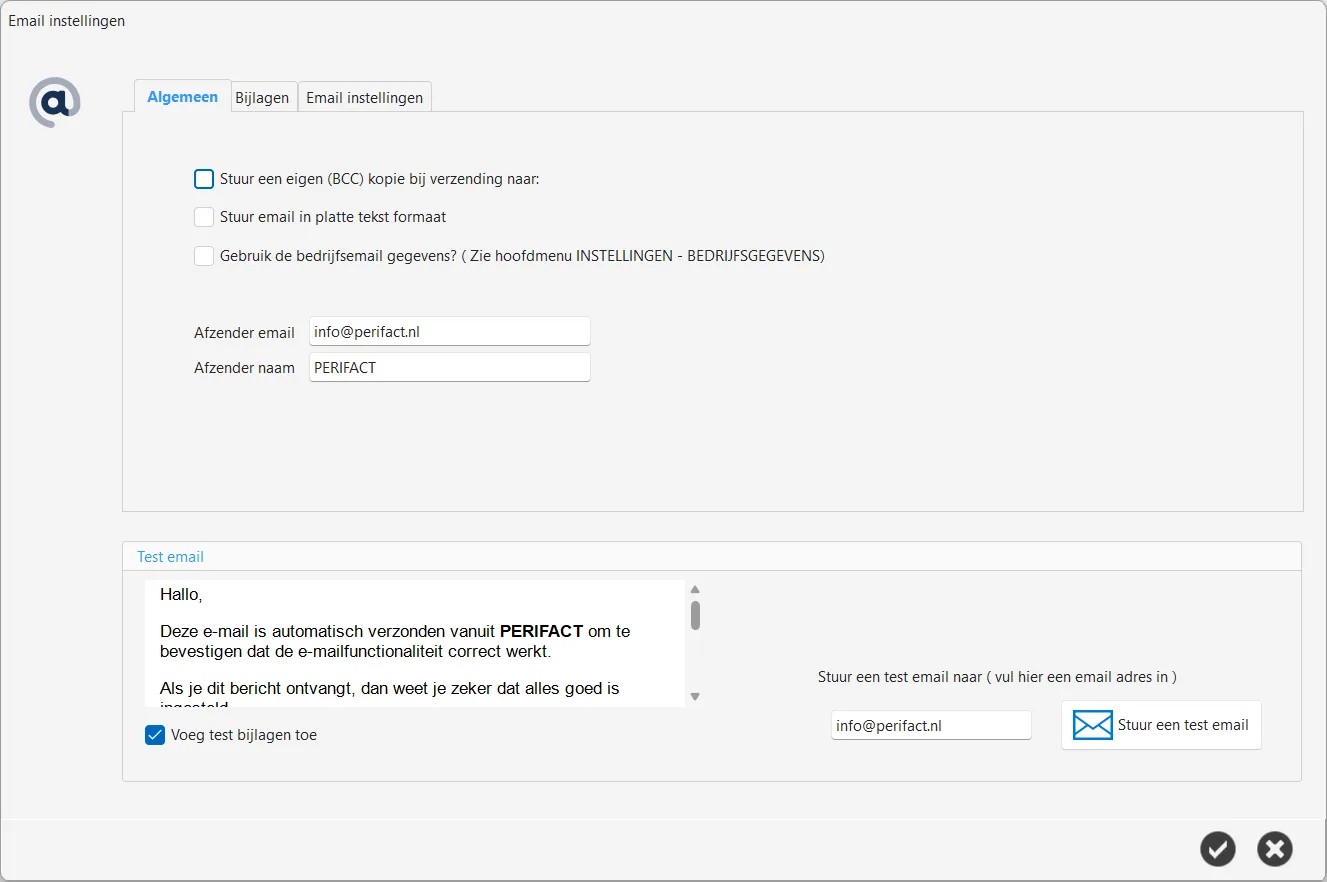Click the 'Afzender naam' label
Image resolution: width=1327 pixels, height=882 pixels.
click(244, 368)
